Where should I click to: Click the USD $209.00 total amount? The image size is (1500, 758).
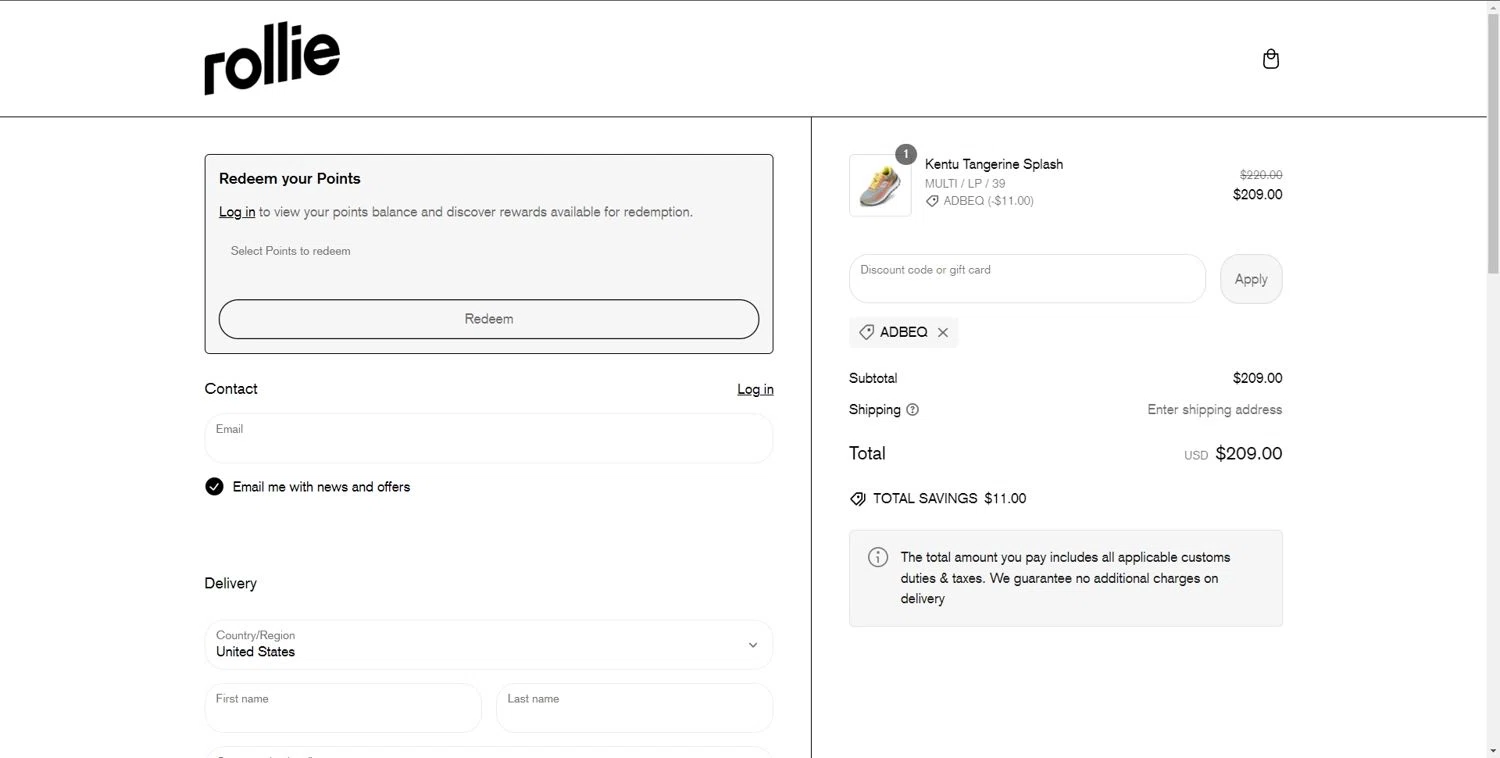(1233, 453)
